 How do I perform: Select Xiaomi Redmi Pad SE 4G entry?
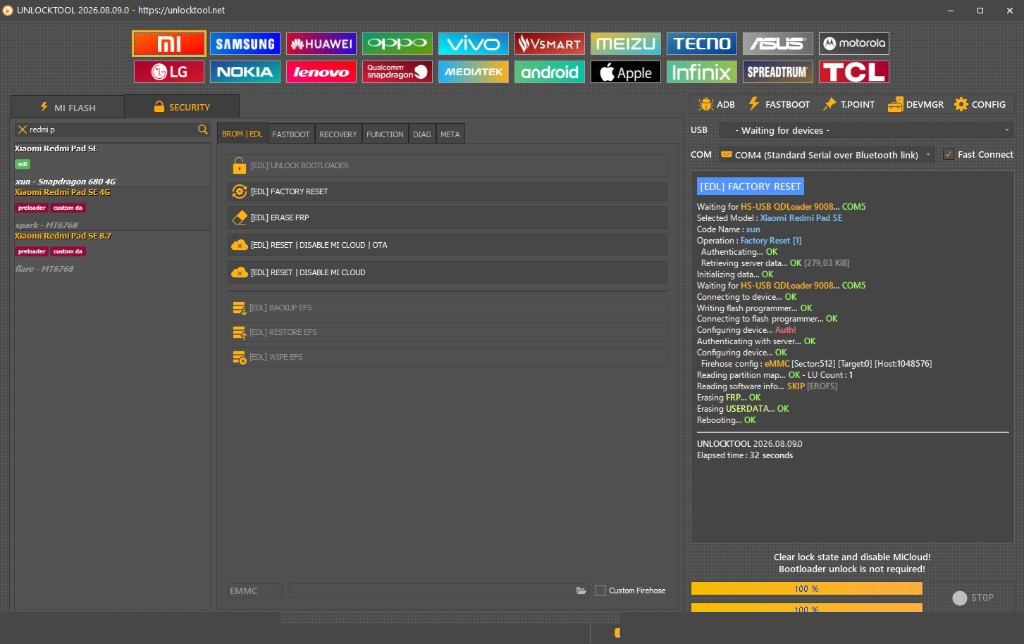(112, 208)
